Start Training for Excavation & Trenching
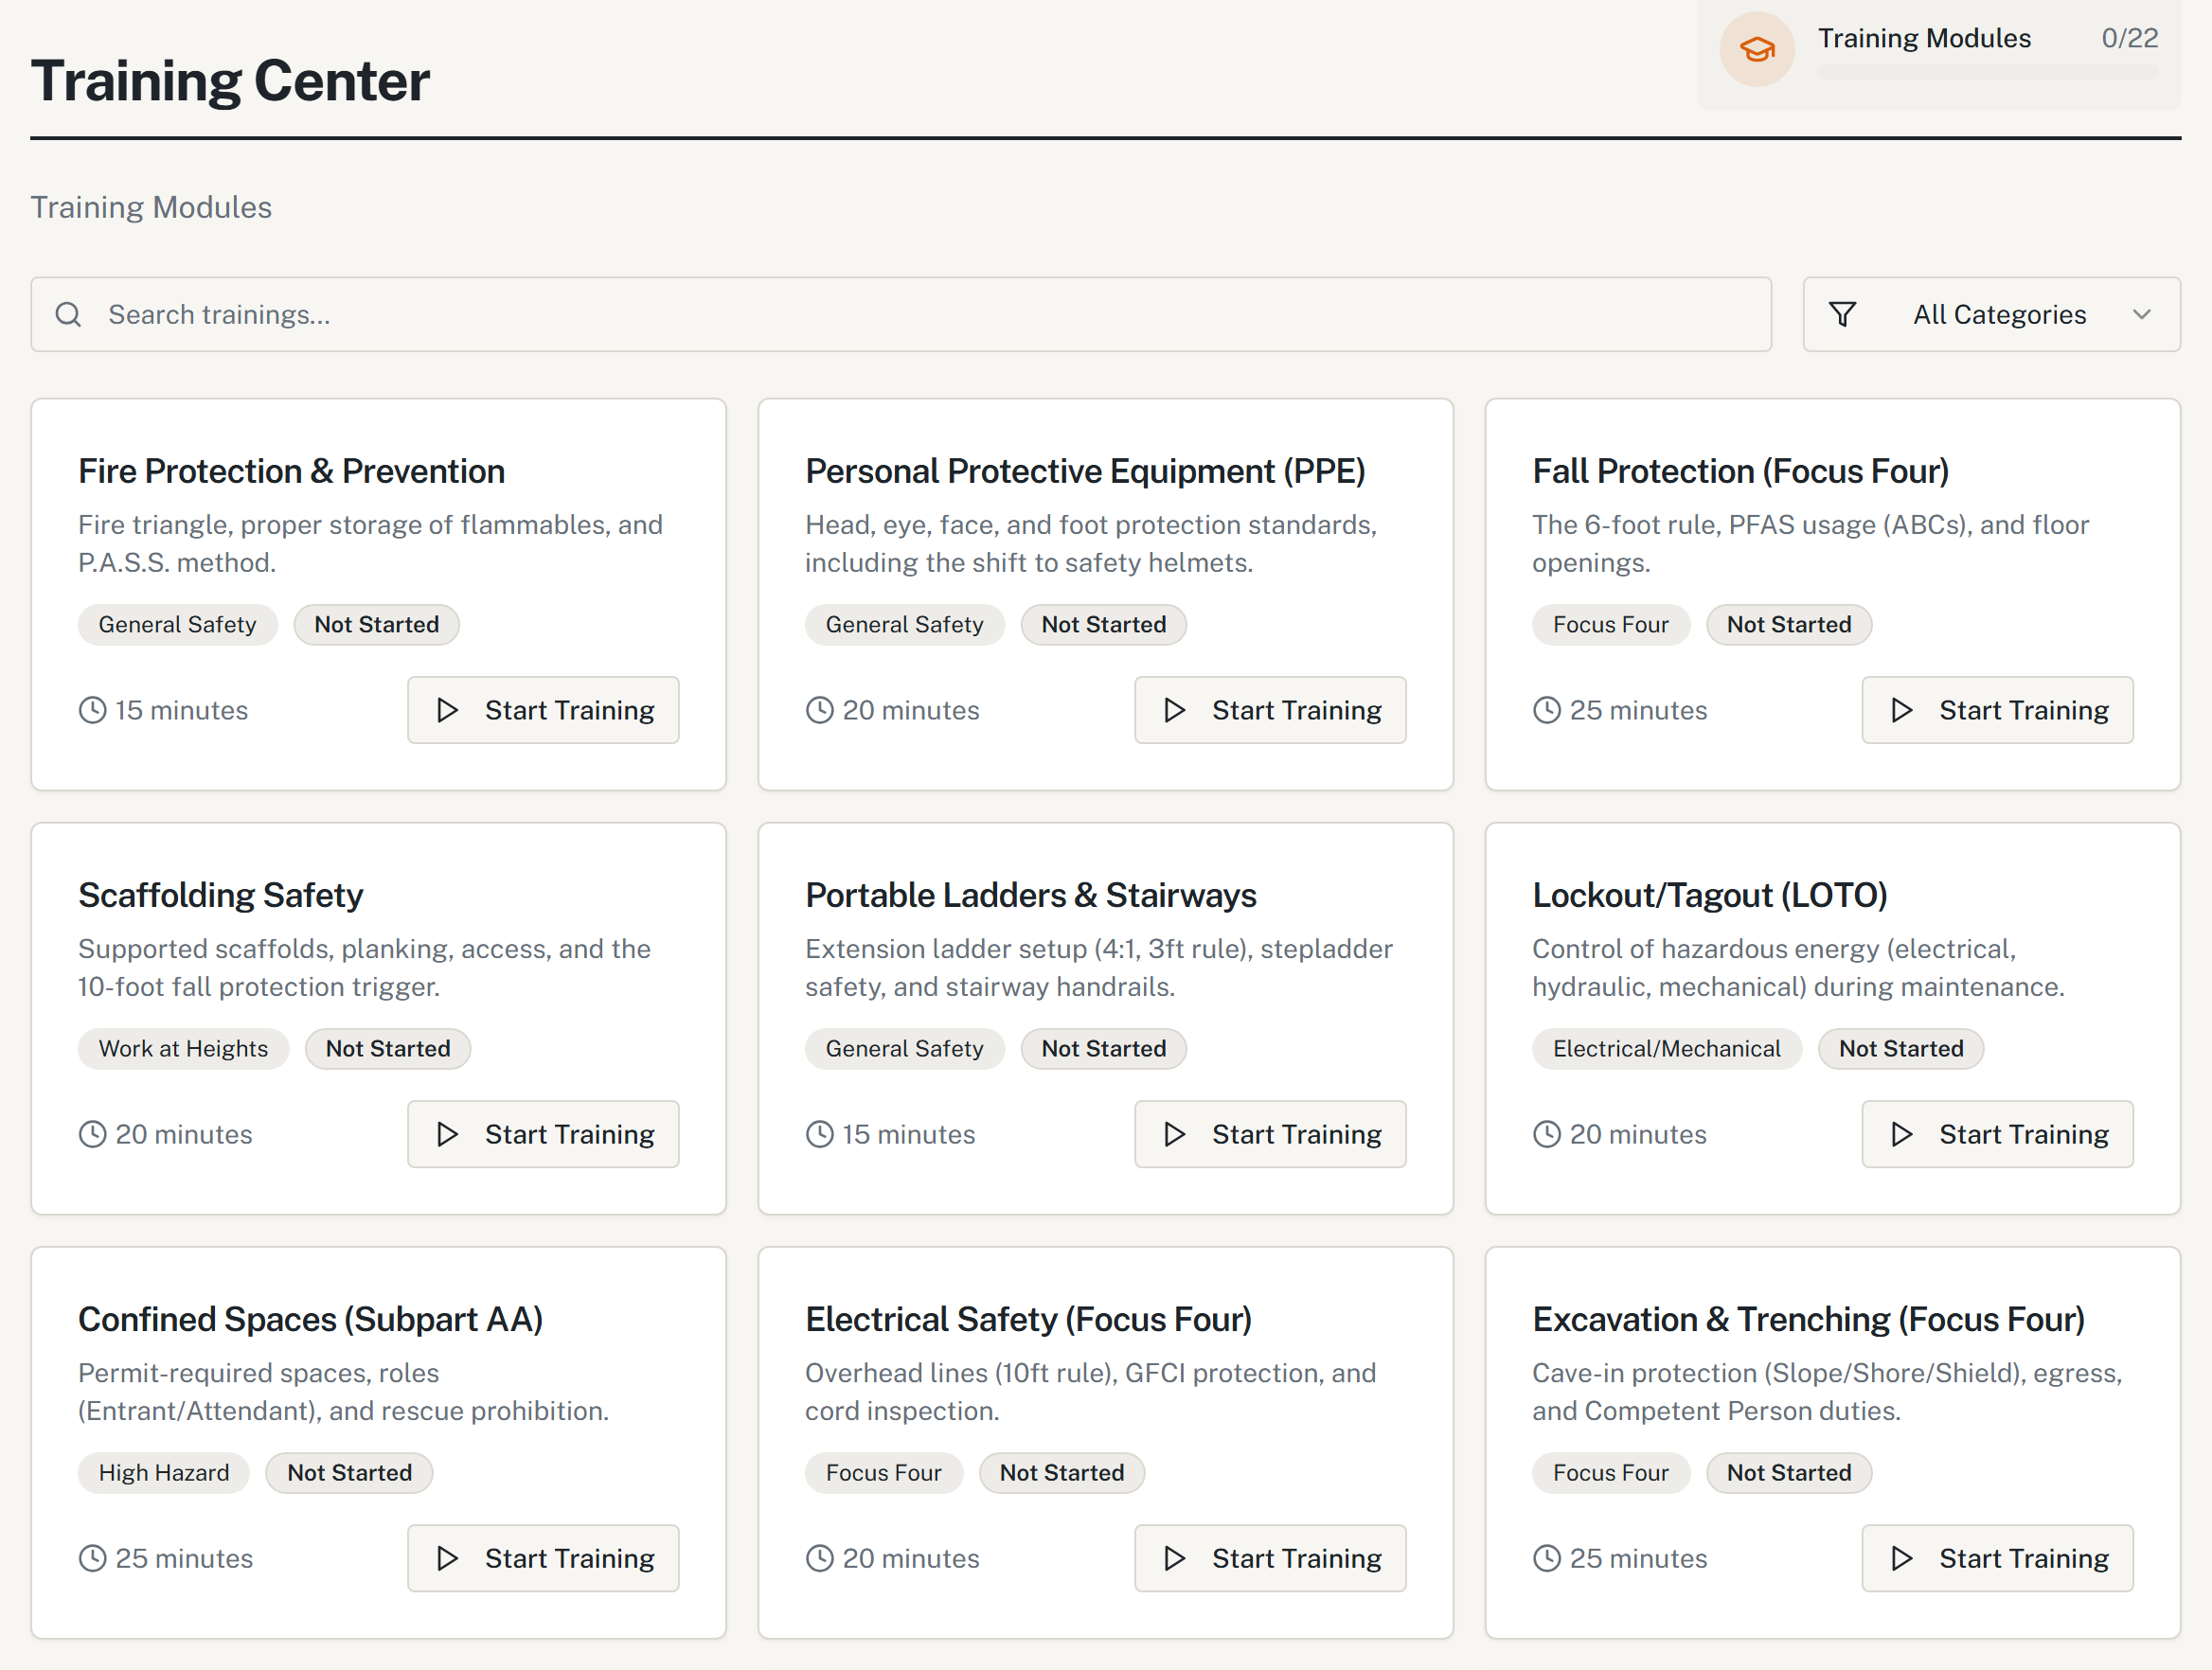This screenshot has width=2212, height=1670. tap(1997, 1558)
